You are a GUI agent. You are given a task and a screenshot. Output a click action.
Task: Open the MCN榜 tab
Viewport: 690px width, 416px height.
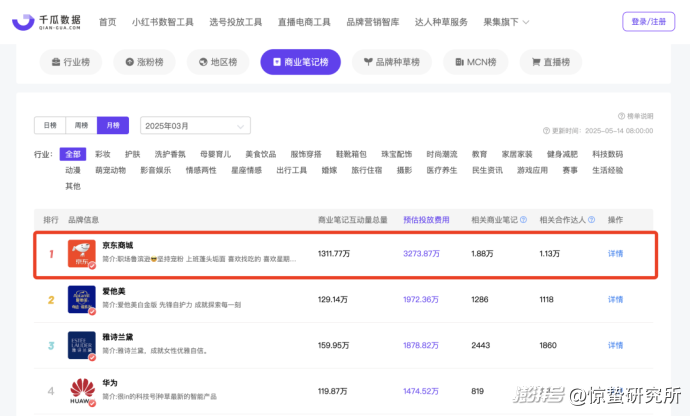pyautogui.click(x=476, y=62)
